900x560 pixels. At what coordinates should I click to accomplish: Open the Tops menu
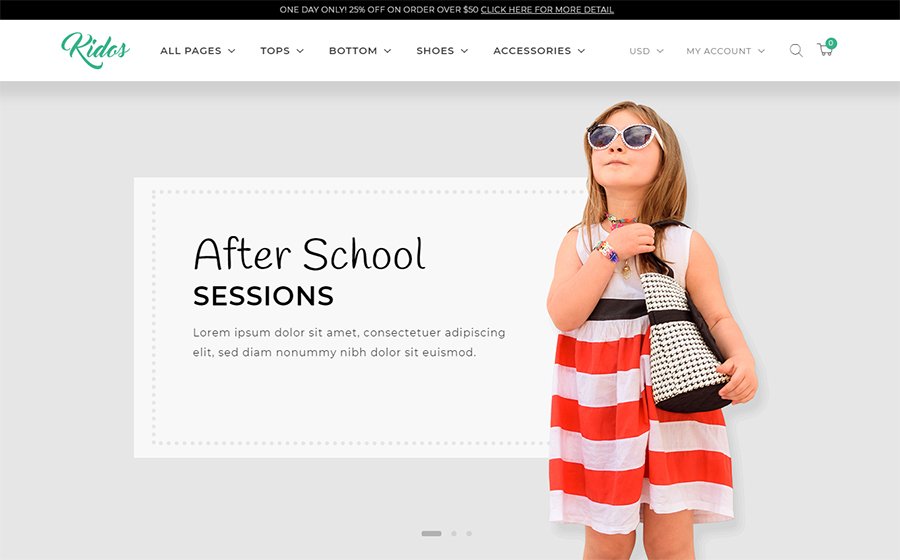282,50
